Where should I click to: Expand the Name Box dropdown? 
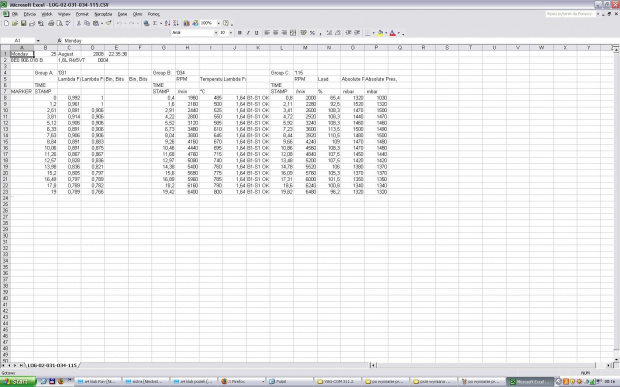[x=38, y=40]
